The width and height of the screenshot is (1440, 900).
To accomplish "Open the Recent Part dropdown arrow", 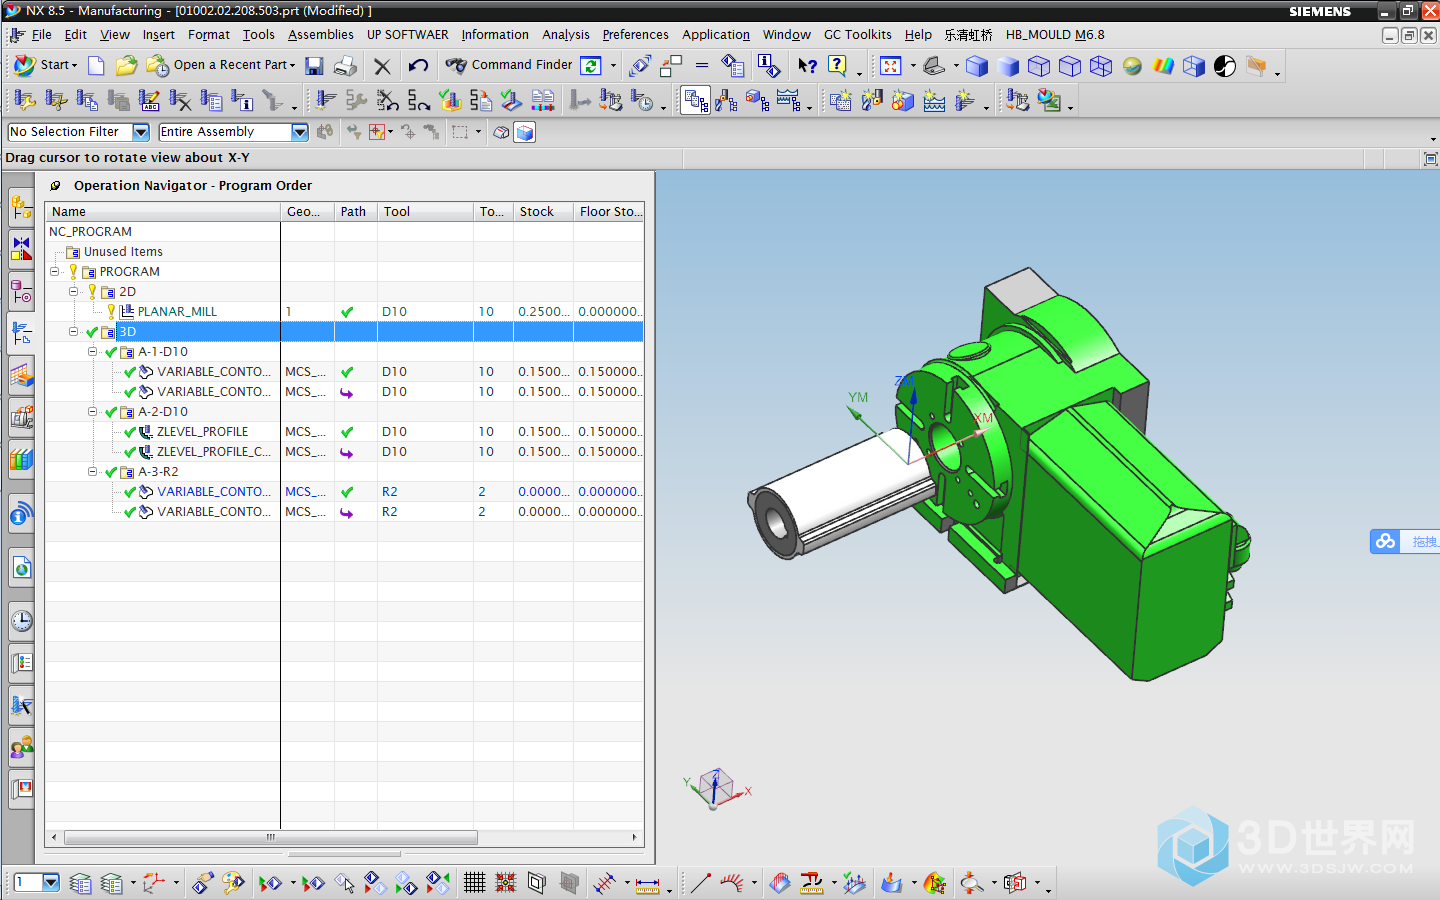I will pyautogui.click(x=292, y=66).
